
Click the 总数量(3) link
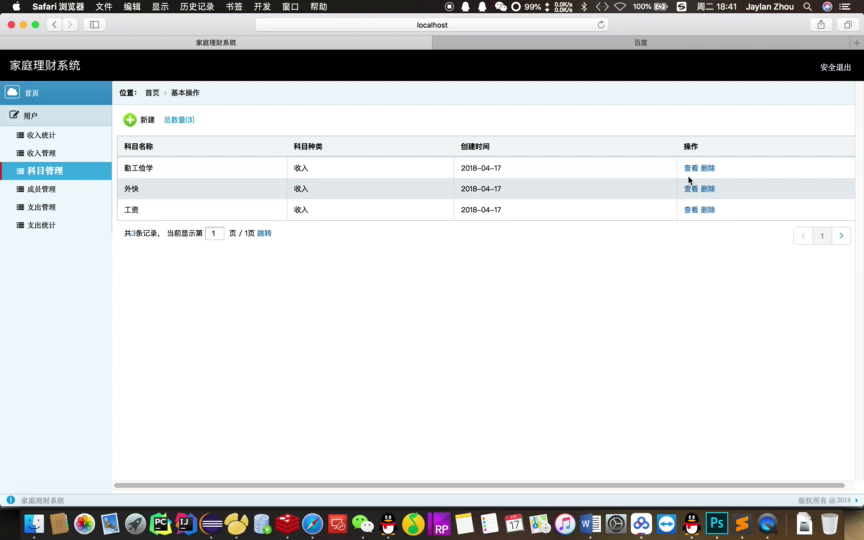point(179,120)
